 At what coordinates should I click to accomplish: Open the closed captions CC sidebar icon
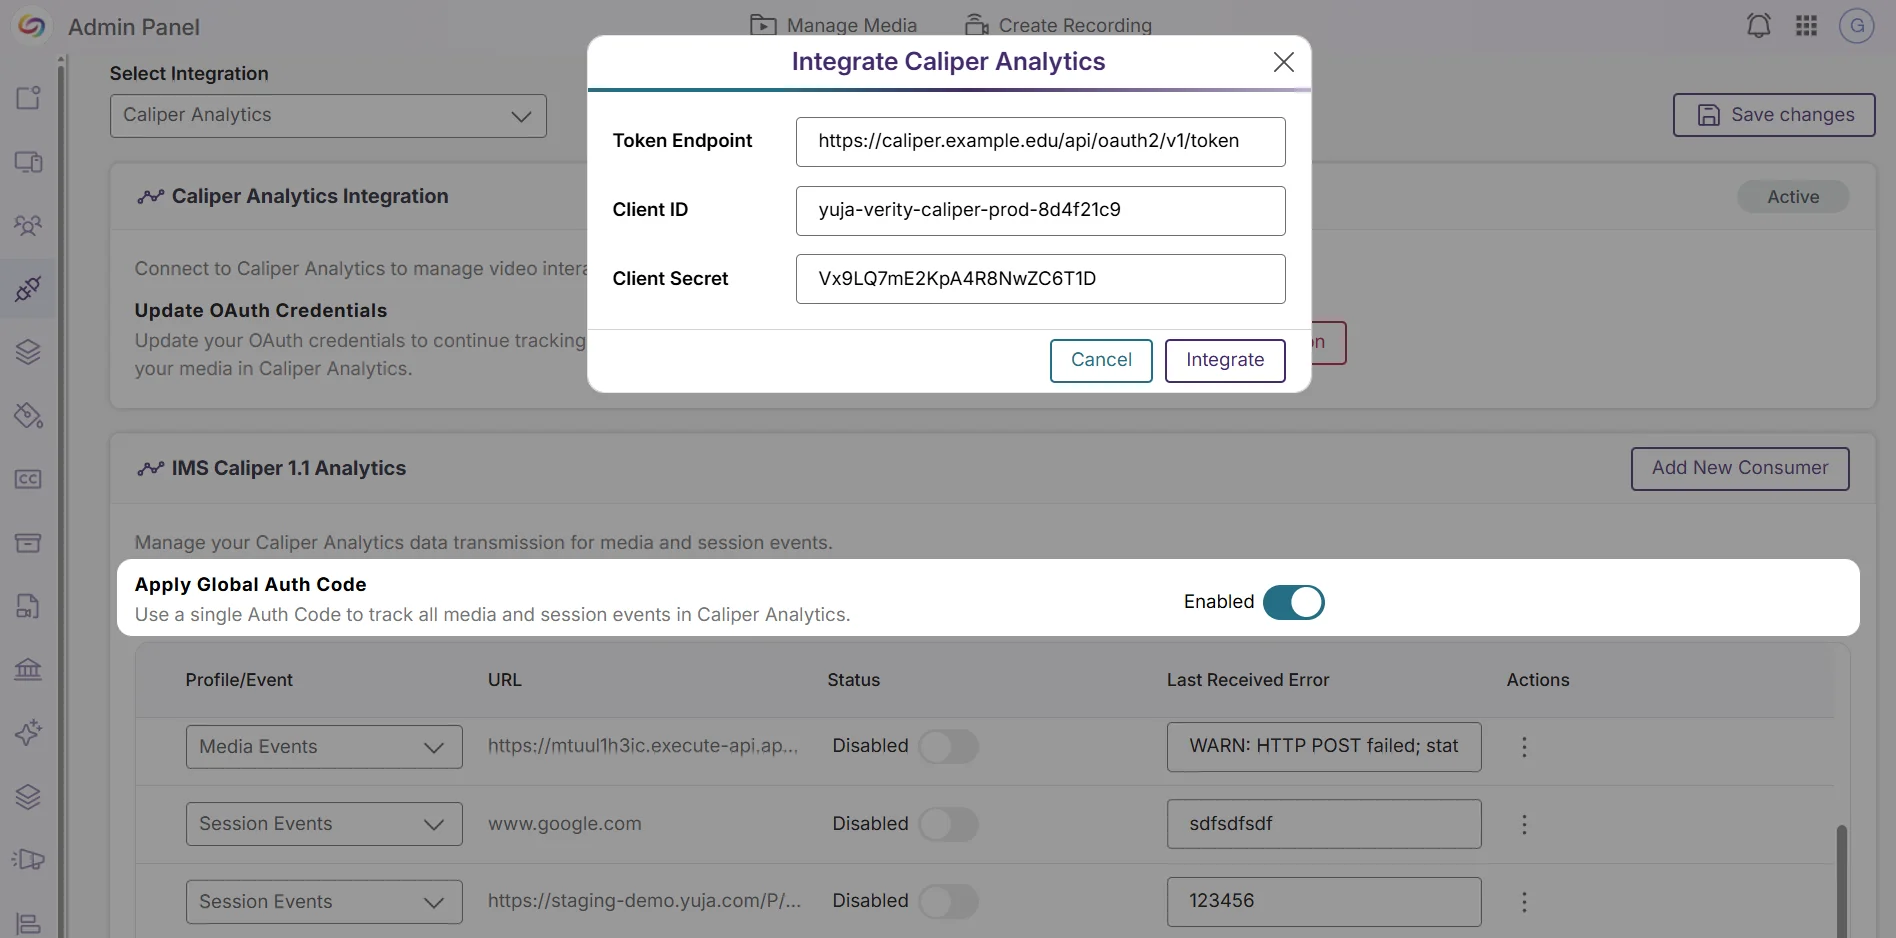point(28,479)
